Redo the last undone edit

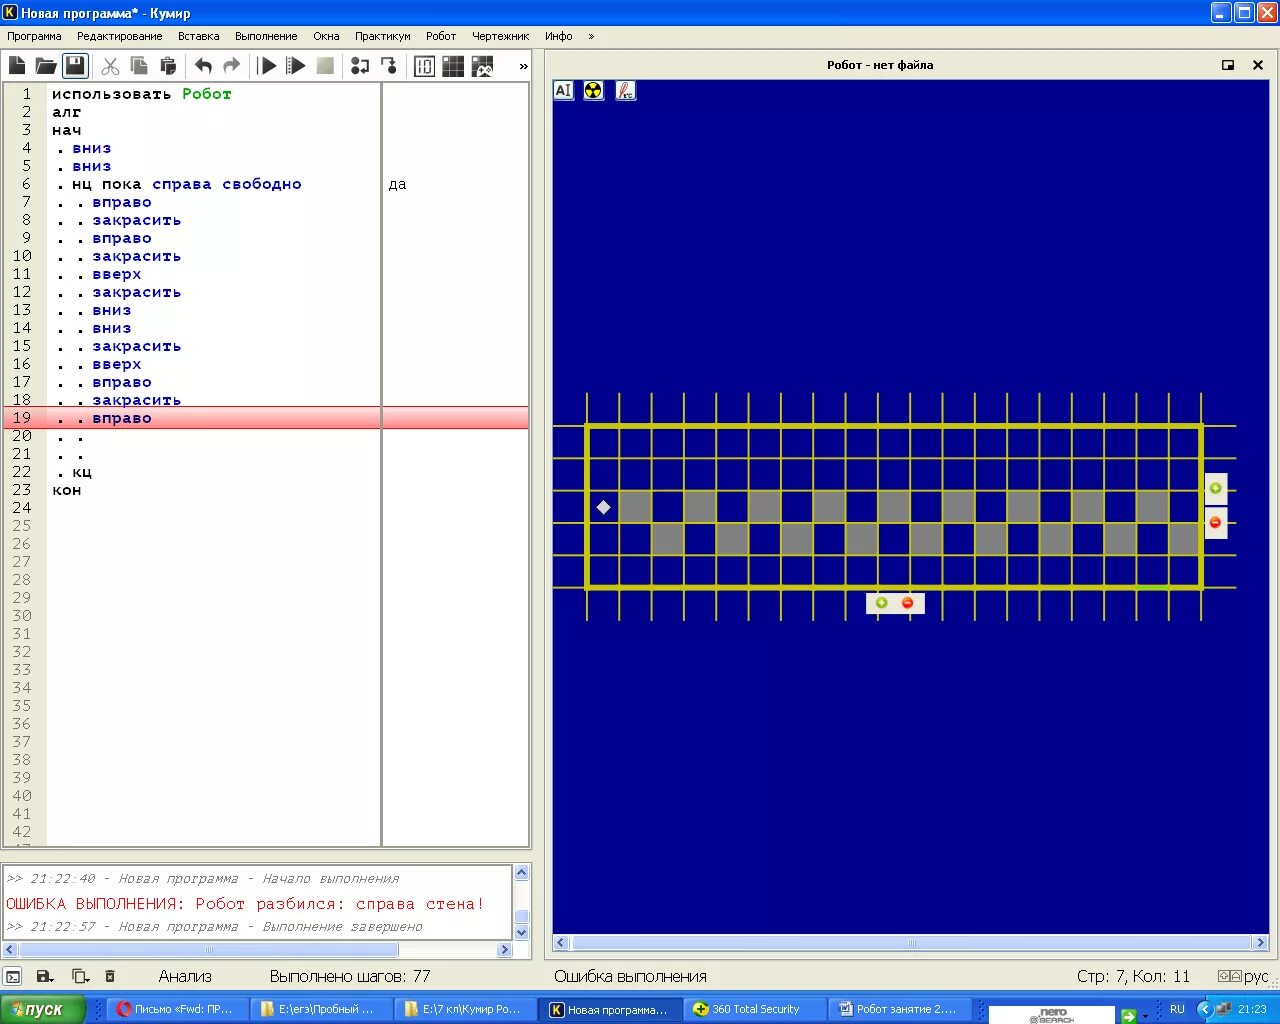232,66
